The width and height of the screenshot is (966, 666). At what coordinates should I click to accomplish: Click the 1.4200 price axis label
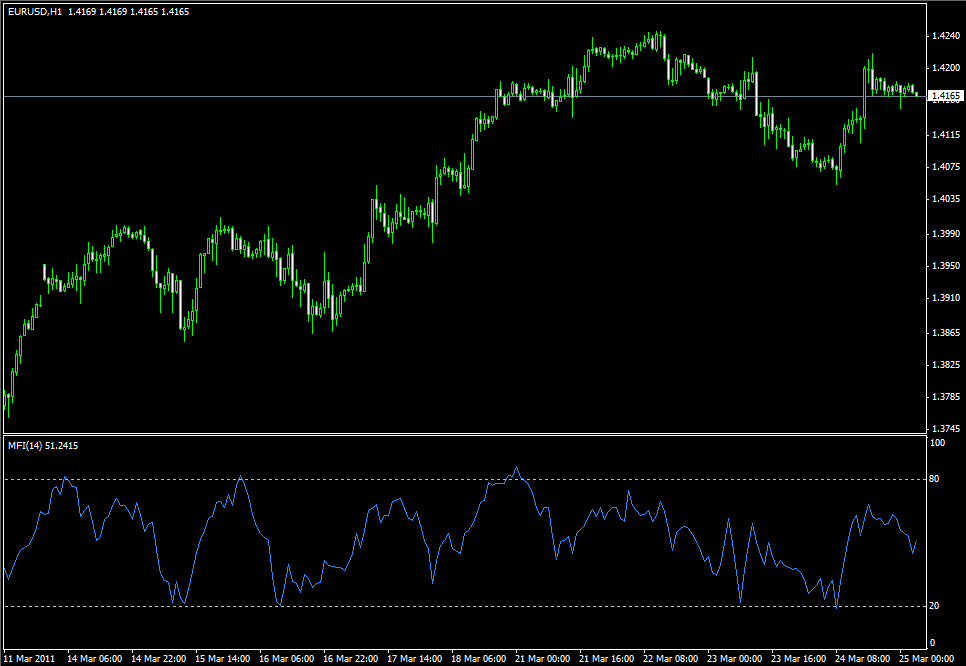click(946, 68)
